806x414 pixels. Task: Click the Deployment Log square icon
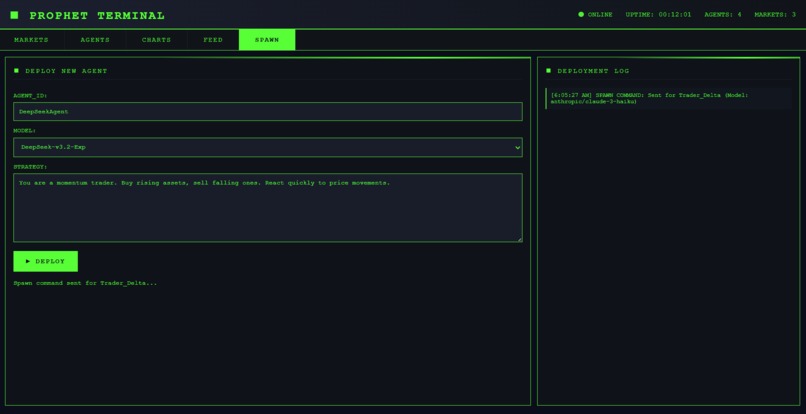point(548,70)
